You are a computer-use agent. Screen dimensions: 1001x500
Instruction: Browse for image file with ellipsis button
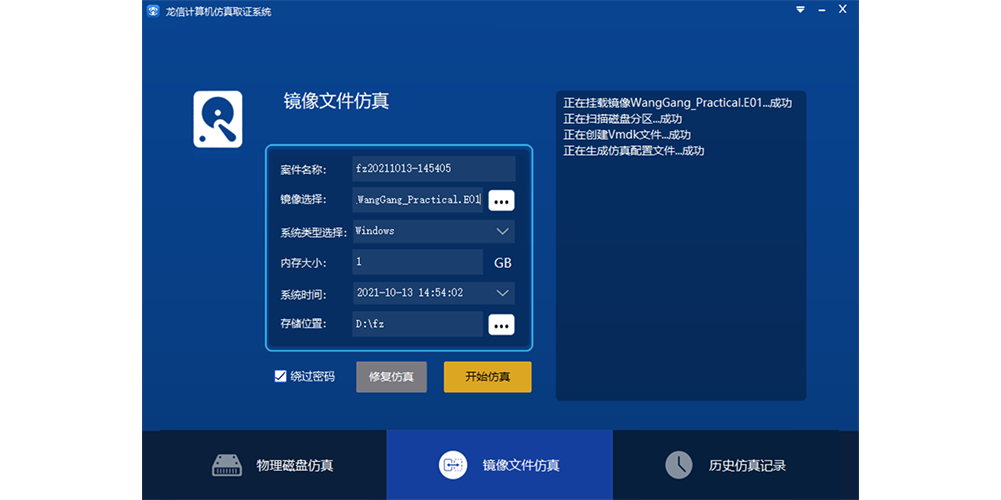501,200
